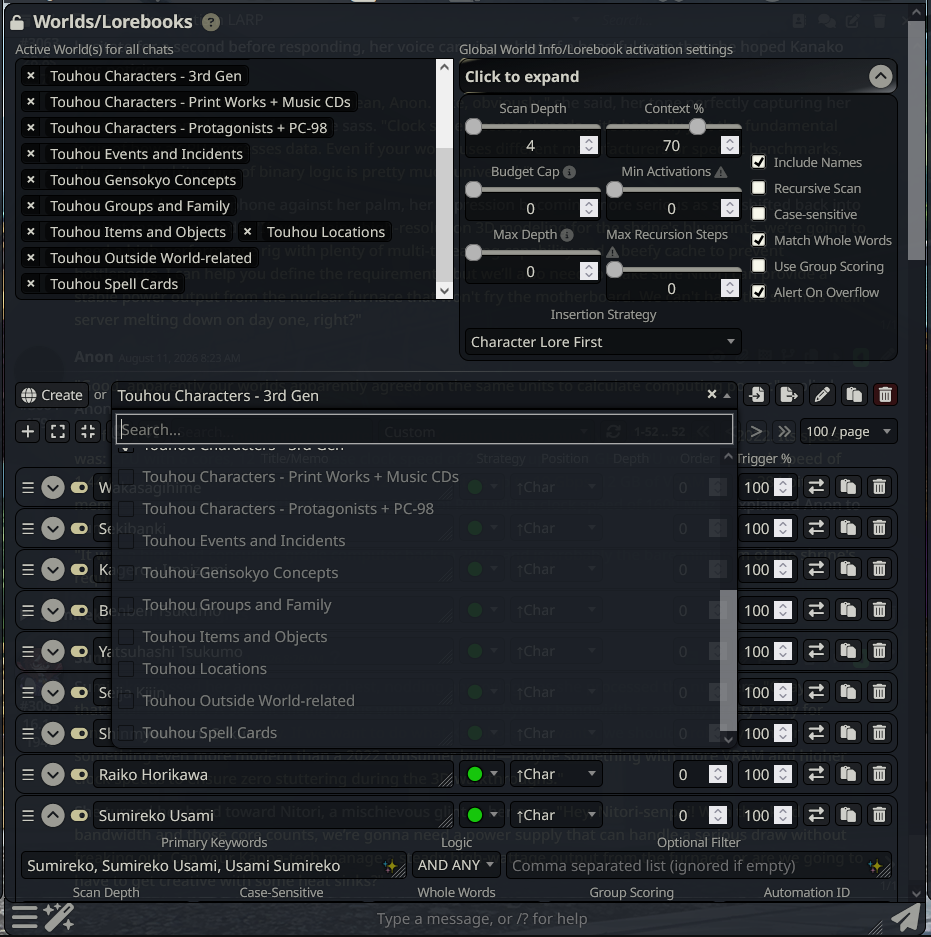Click the send message paper plane icon
Image resolution: width=931 pixels, height=937 pixels.
point(906,917)
